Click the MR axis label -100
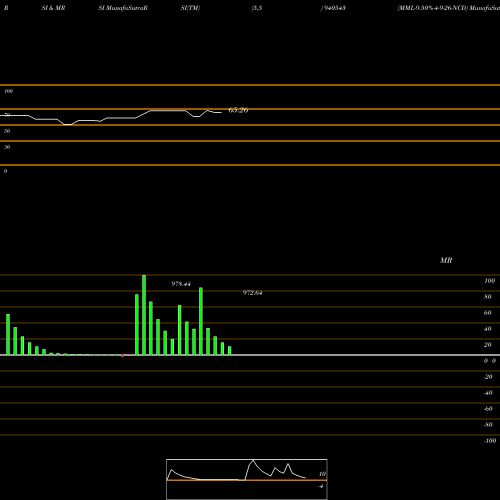Viewport: 500px width, 500px height. [x=490, y=441]
